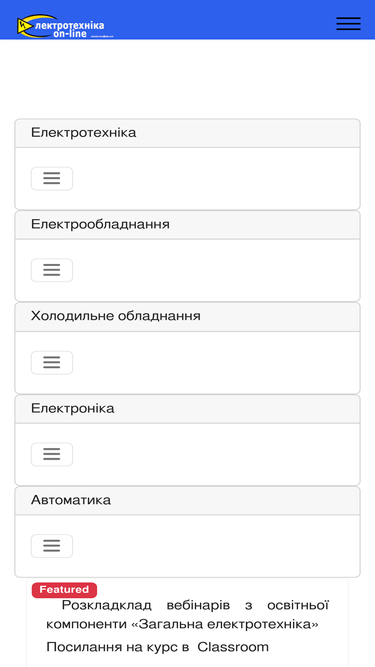This screenshot has width=375, height=667.
Task: Expand the hamburger menu under Автоматика
Action: [x=52, y=546]
